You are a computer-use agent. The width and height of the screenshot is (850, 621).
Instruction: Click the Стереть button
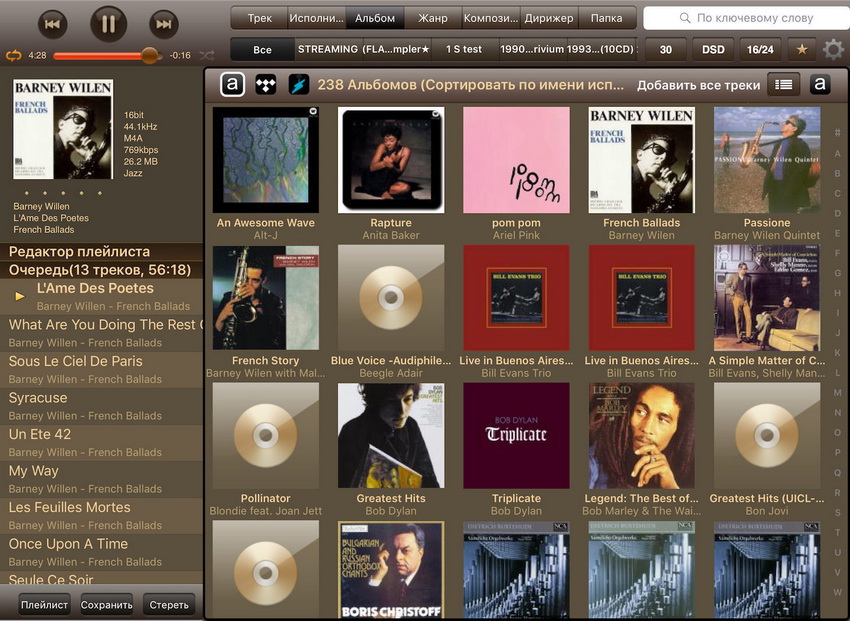169,605
